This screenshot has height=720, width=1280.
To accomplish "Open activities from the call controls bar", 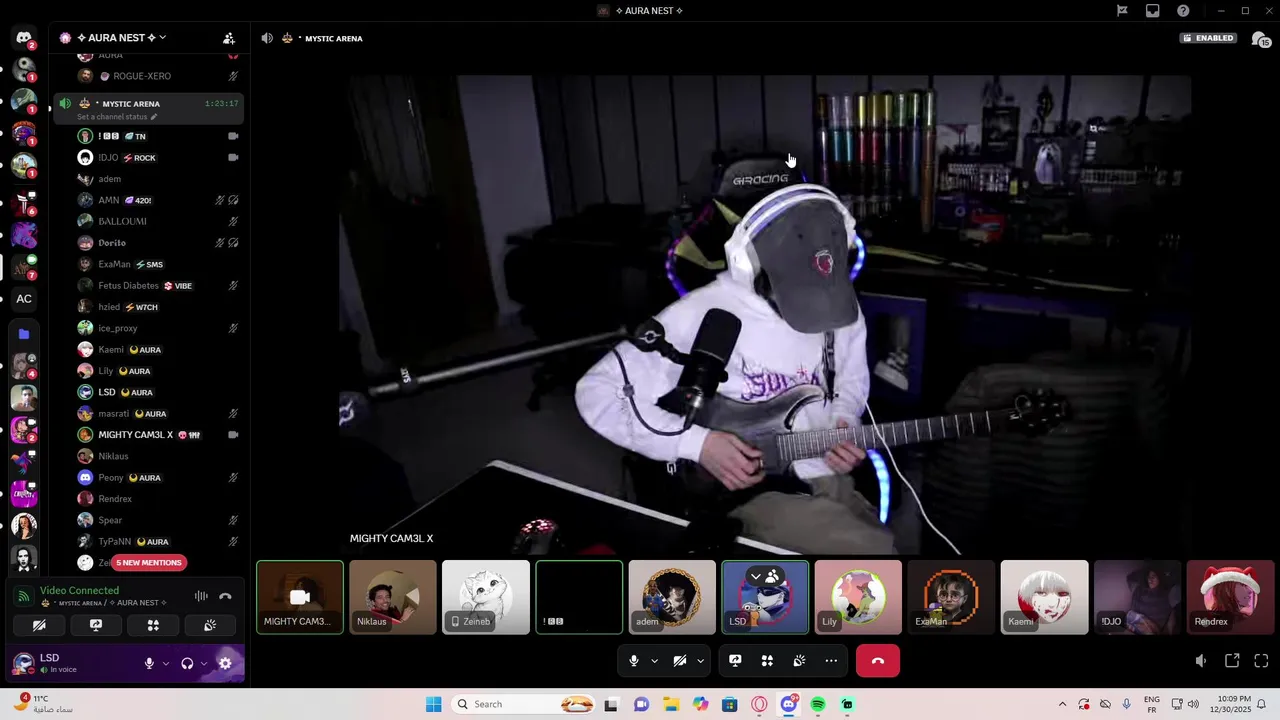I will [767, 661].
